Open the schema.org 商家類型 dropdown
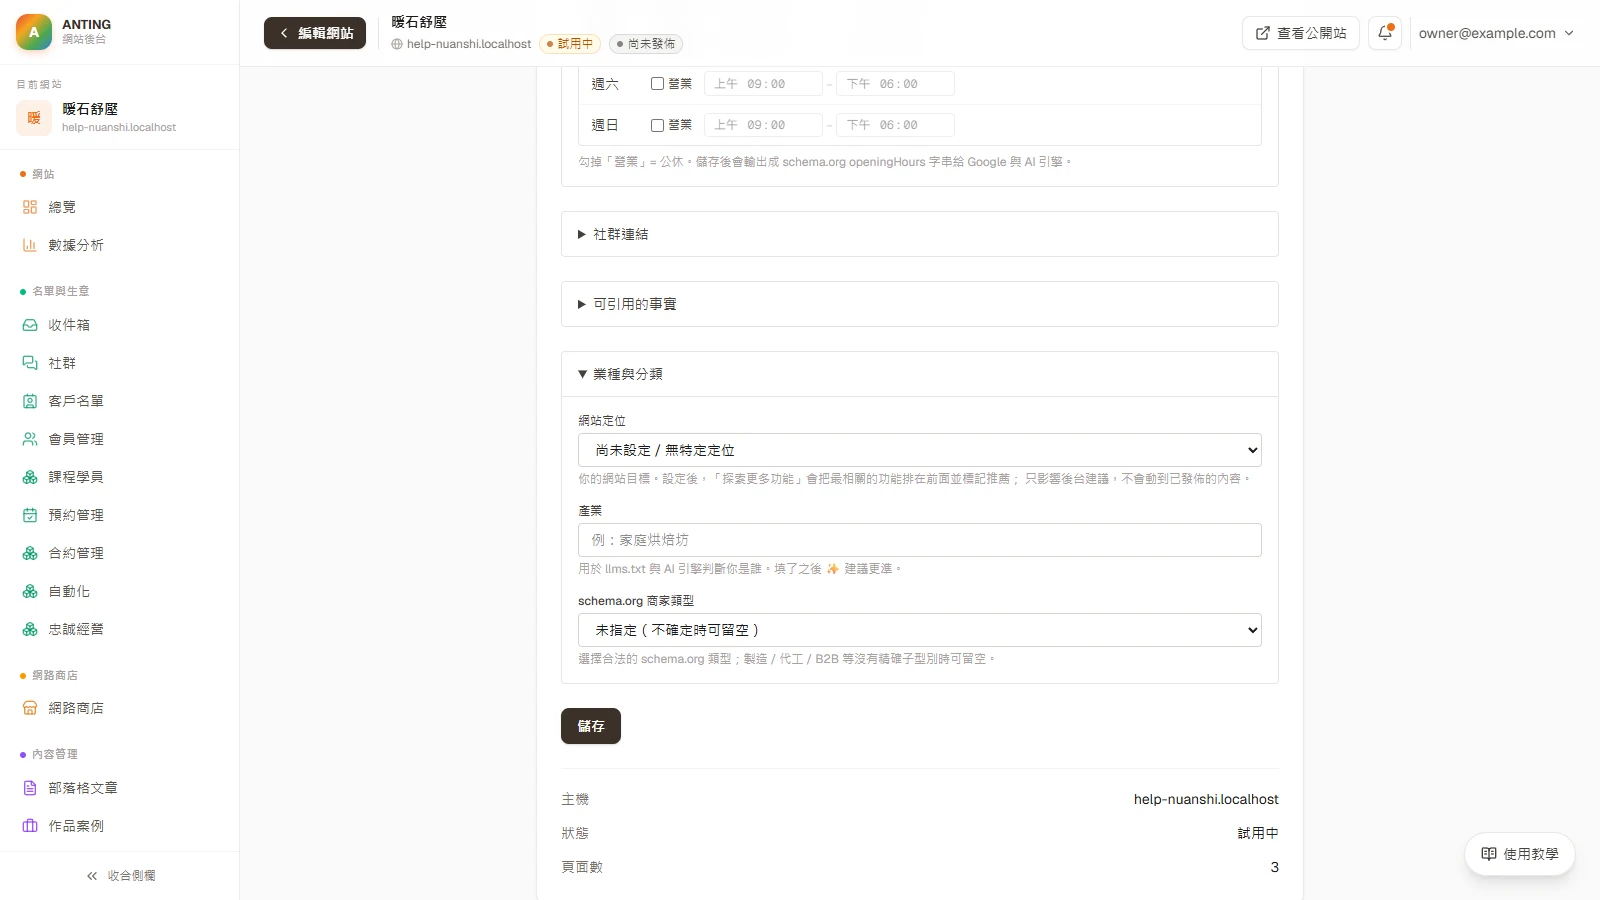The height and width of the screenshot is (900, 1600). click(x=920, y=630)
